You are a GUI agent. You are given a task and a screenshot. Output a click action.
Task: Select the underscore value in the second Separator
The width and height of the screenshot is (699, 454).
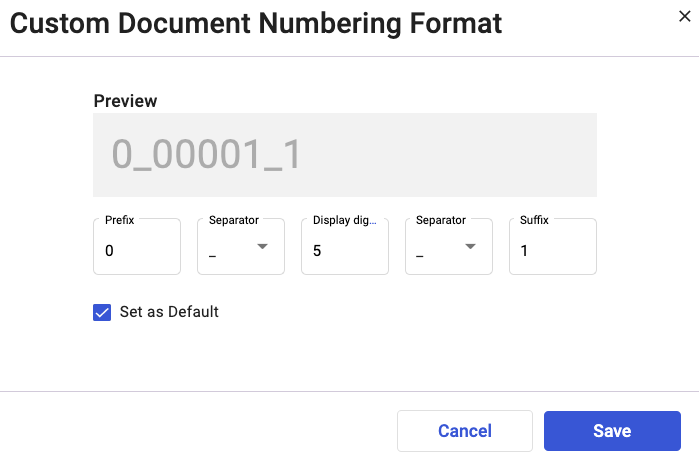point(420,256)
